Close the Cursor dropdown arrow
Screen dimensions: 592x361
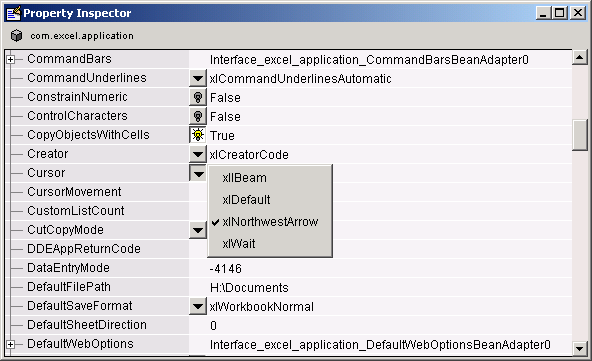[198, 173]
